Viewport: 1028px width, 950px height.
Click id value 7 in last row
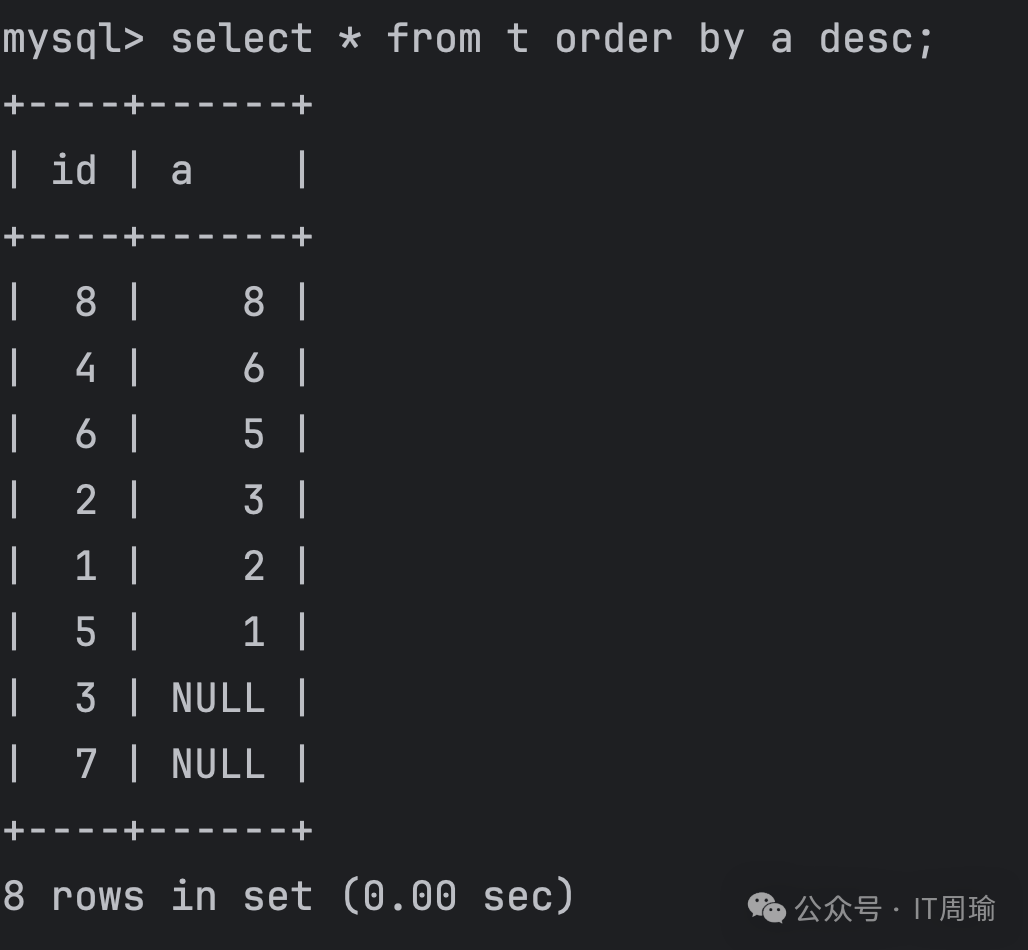coord(86,764)
